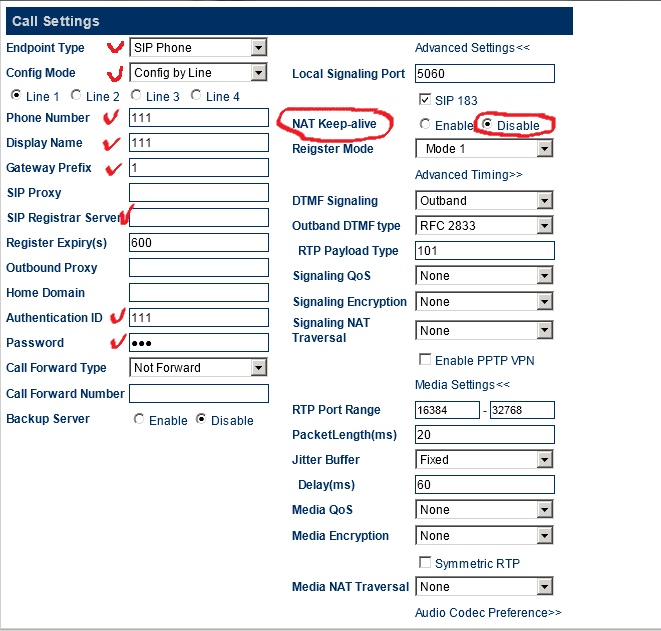Open the Call Forward Type dropdown
661x631 pixels.
click(x=198, y=368)
